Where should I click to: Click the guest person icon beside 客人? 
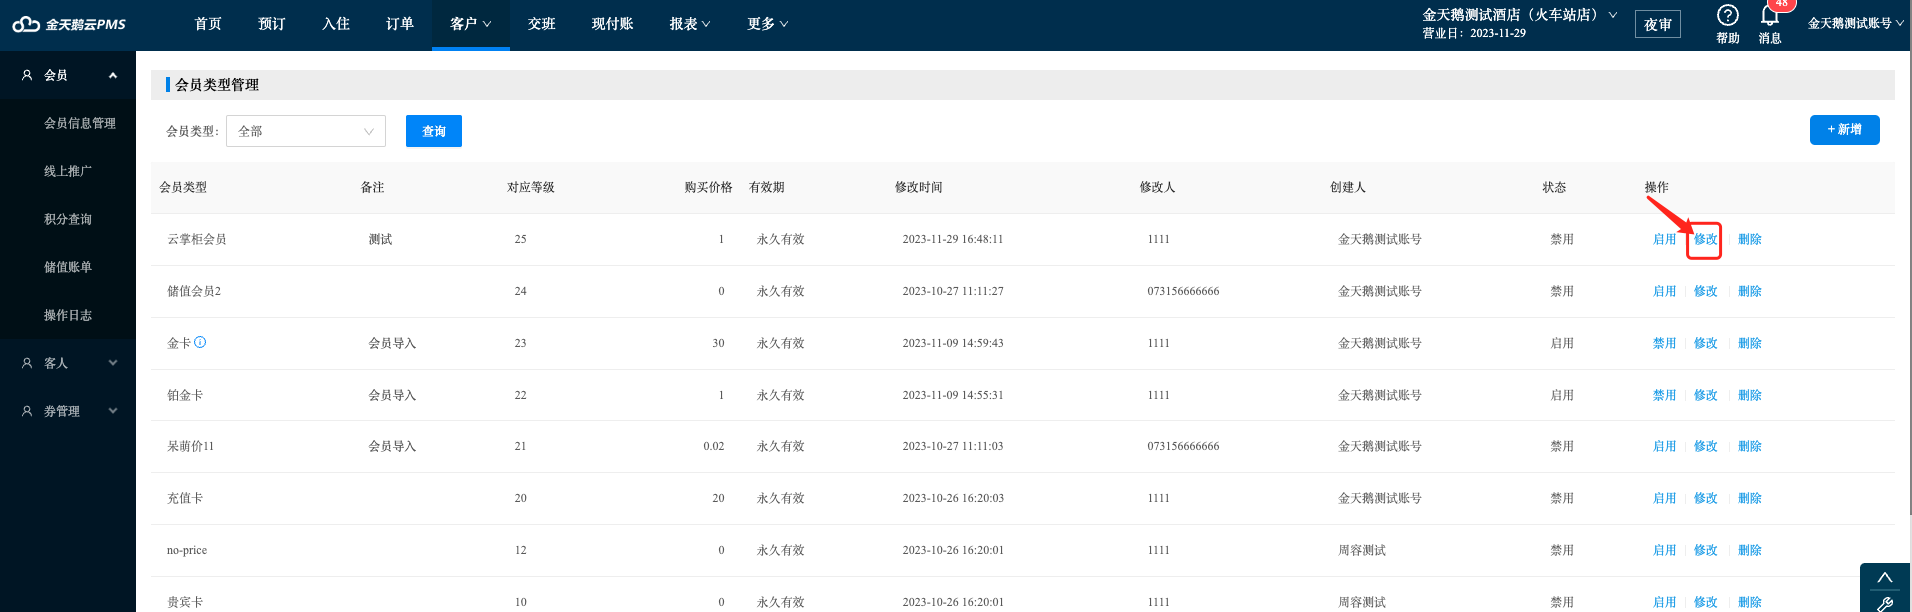tap(27, 363)
